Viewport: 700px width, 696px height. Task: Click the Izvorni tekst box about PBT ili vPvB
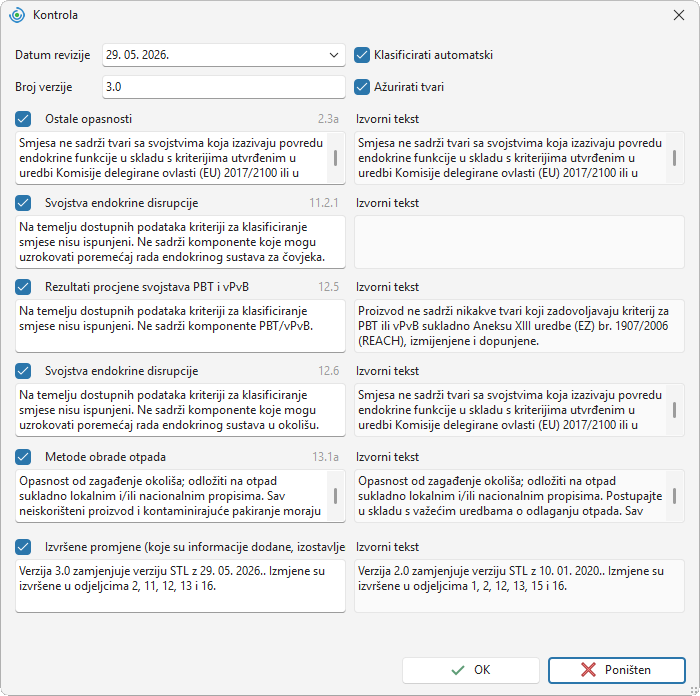pyautogui.click(x=519, y=326)
